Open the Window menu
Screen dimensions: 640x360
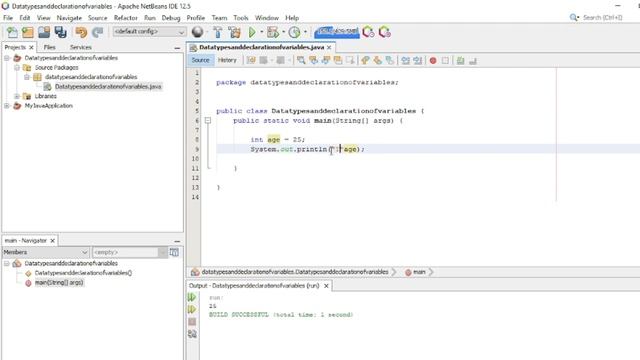coord(267,18)
